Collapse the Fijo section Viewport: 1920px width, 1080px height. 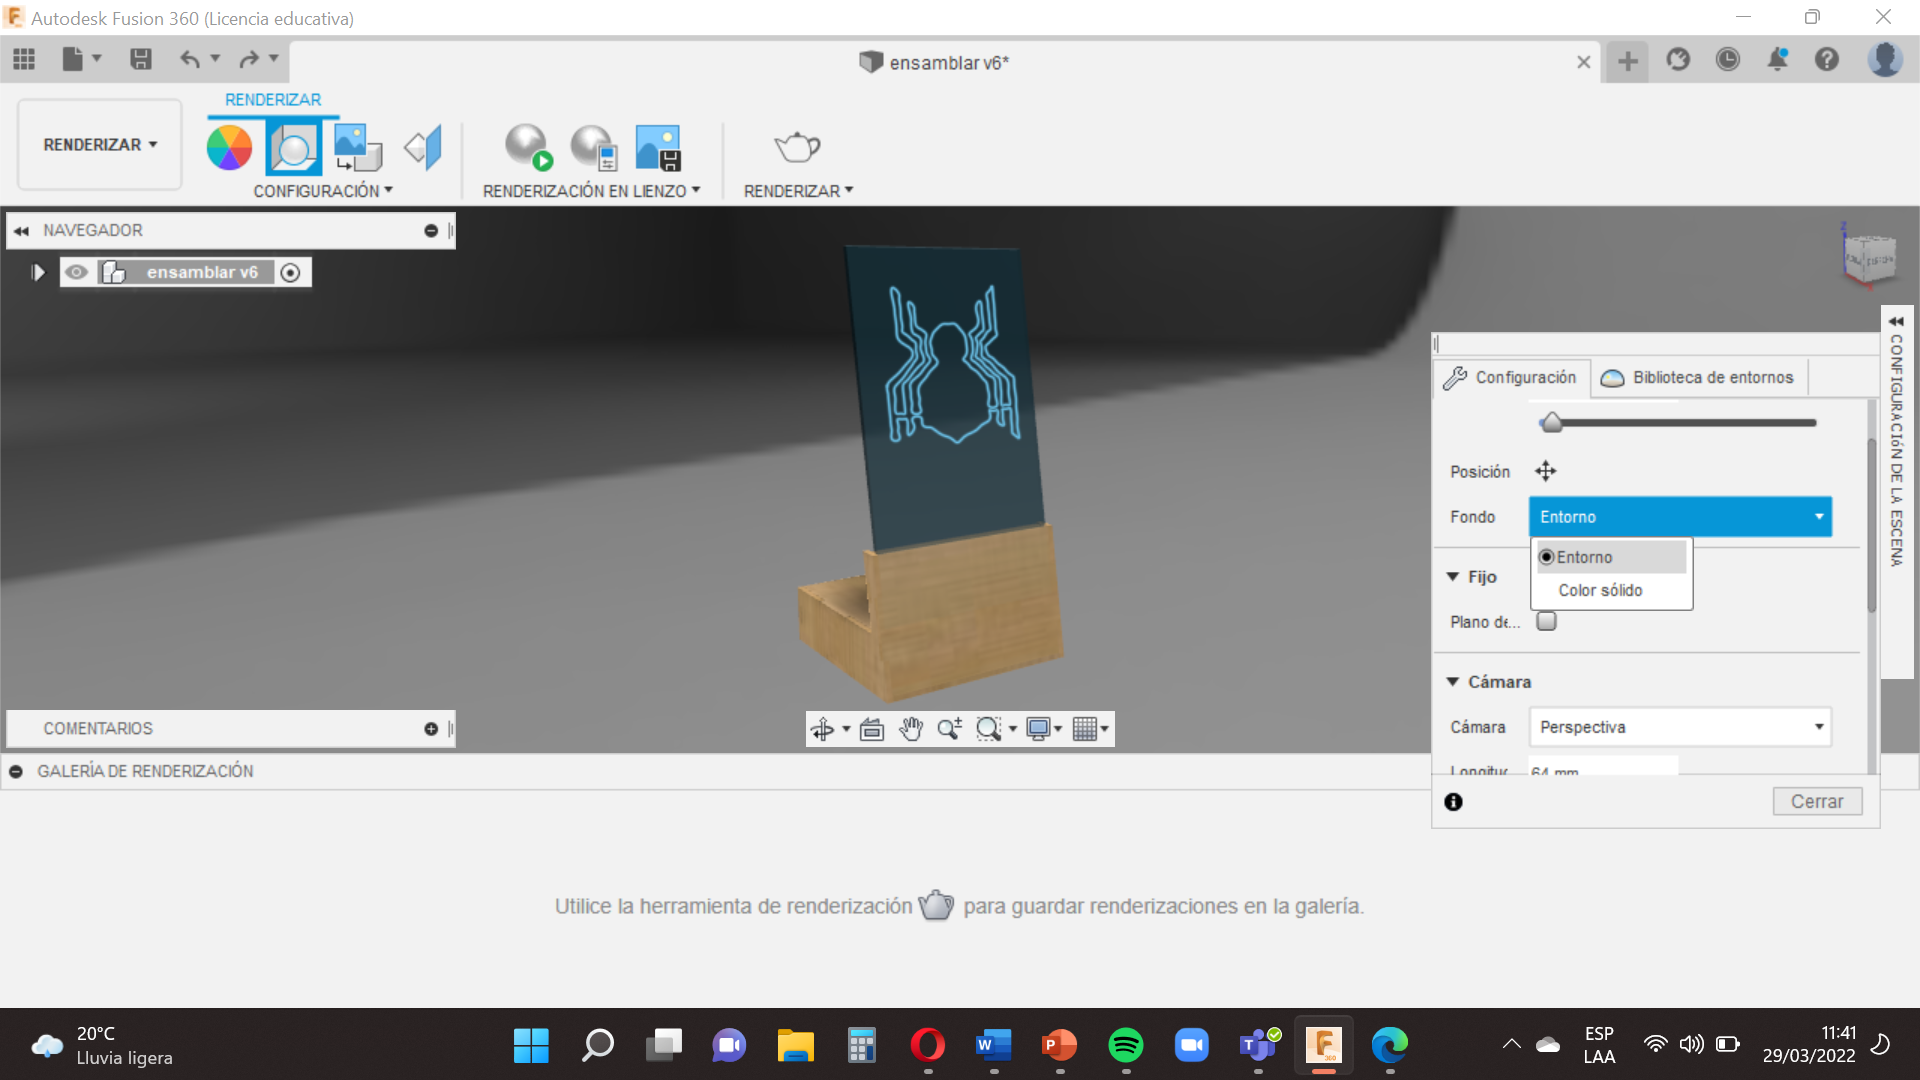(x=1453, y=577)
